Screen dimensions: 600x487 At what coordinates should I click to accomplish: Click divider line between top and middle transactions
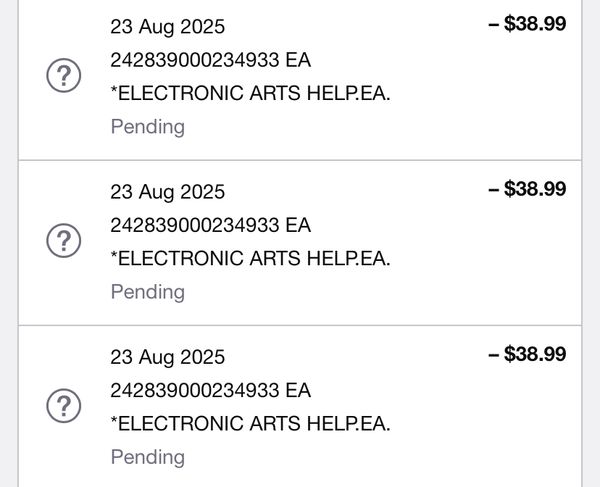[300, 160]
